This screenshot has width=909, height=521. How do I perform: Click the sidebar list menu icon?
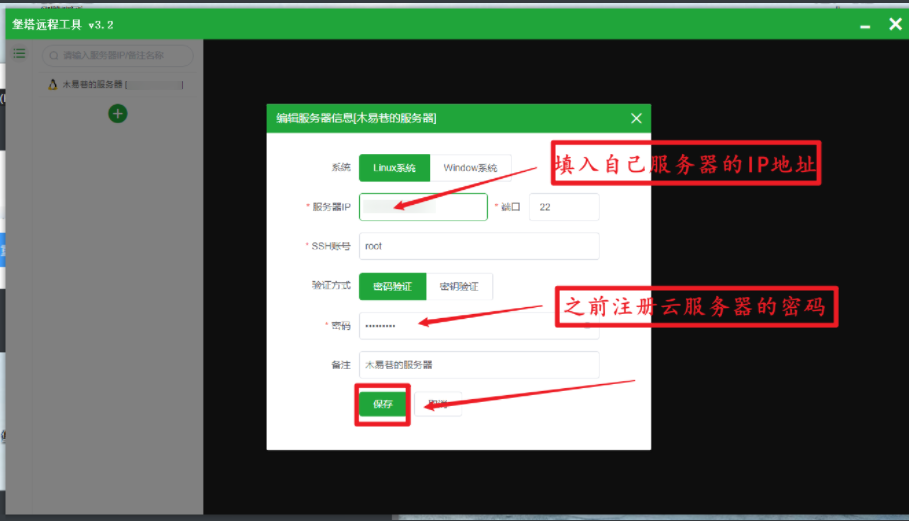[x=19, y=54]
